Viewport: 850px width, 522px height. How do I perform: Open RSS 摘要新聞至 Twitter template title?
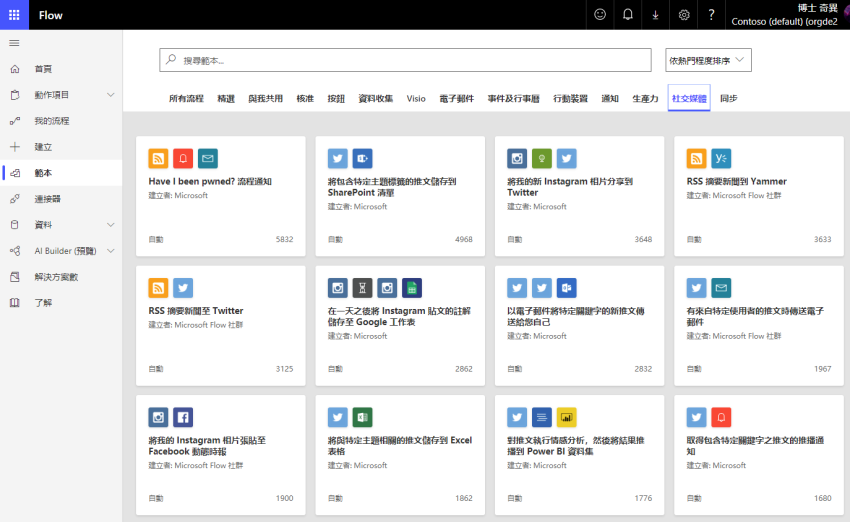pos(196,311)
